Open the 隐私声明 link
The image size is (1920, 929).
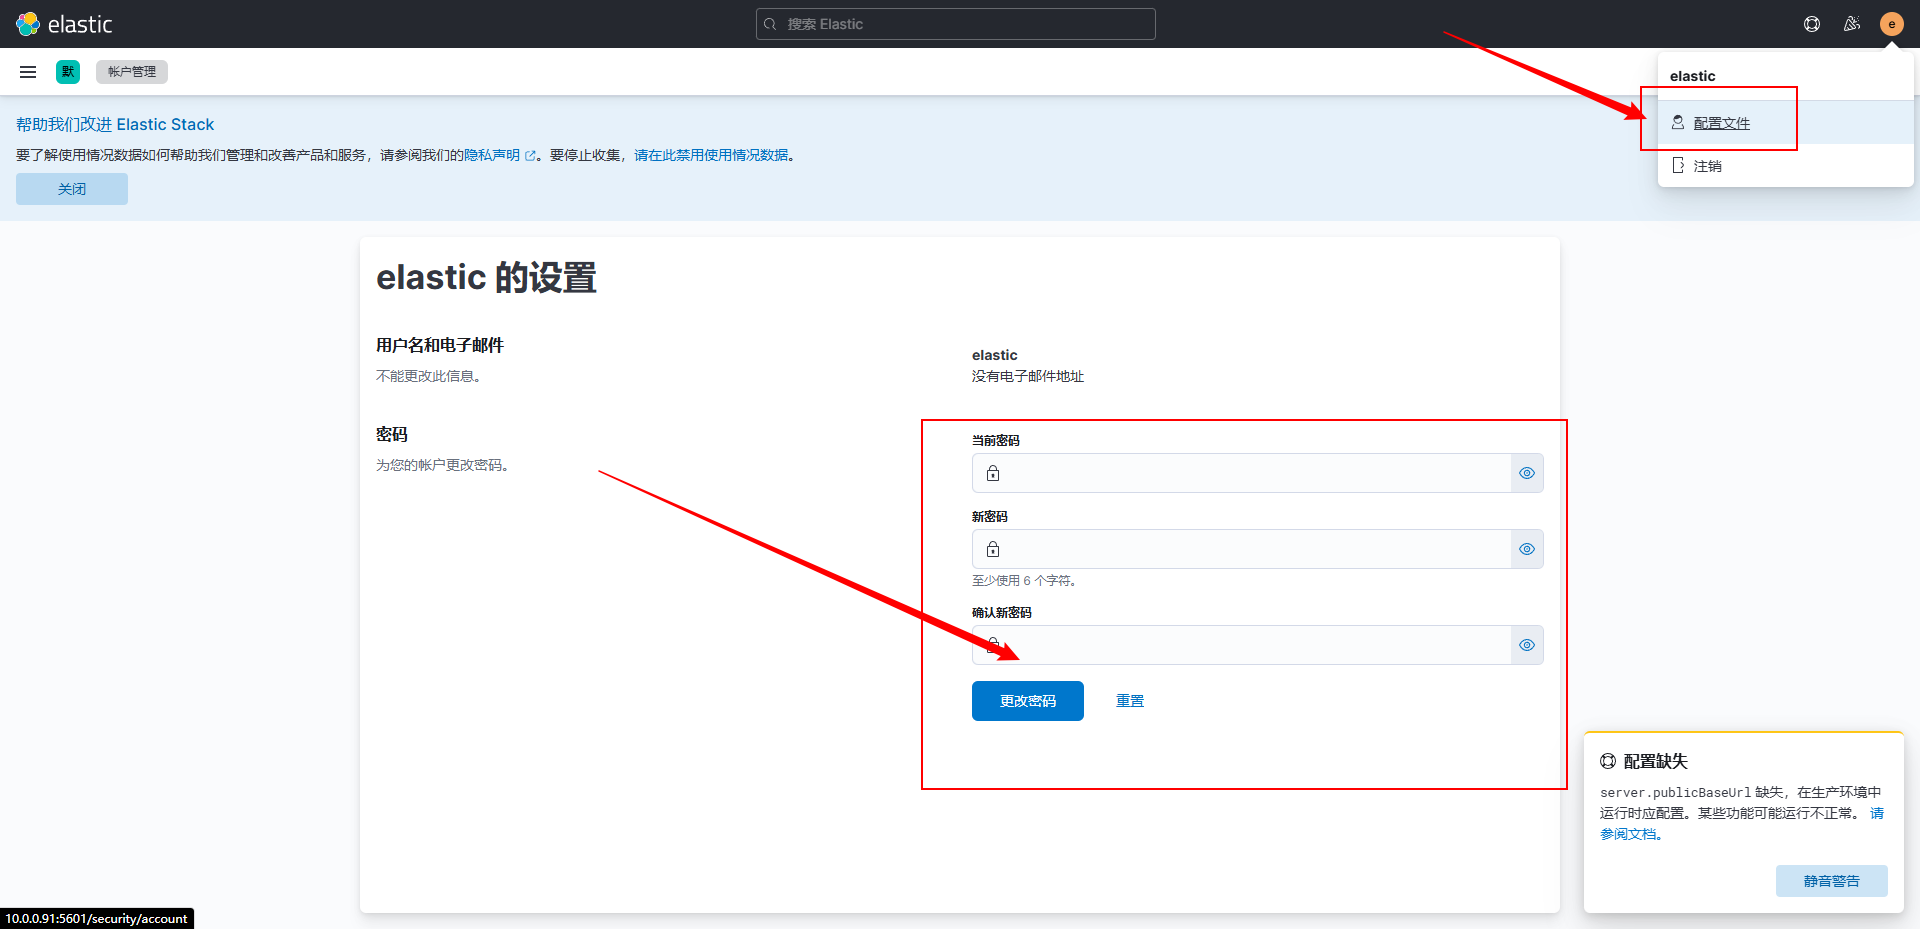tap(500, 155)
